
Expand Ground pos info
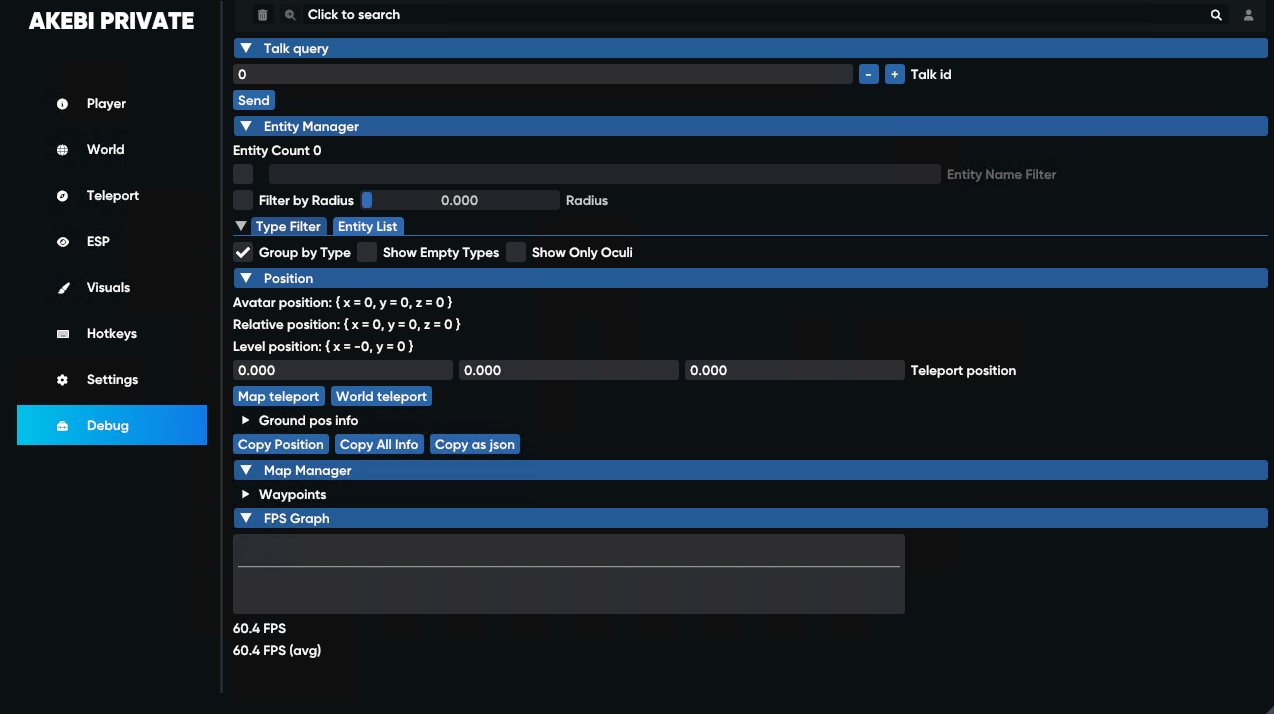point(246,420)
